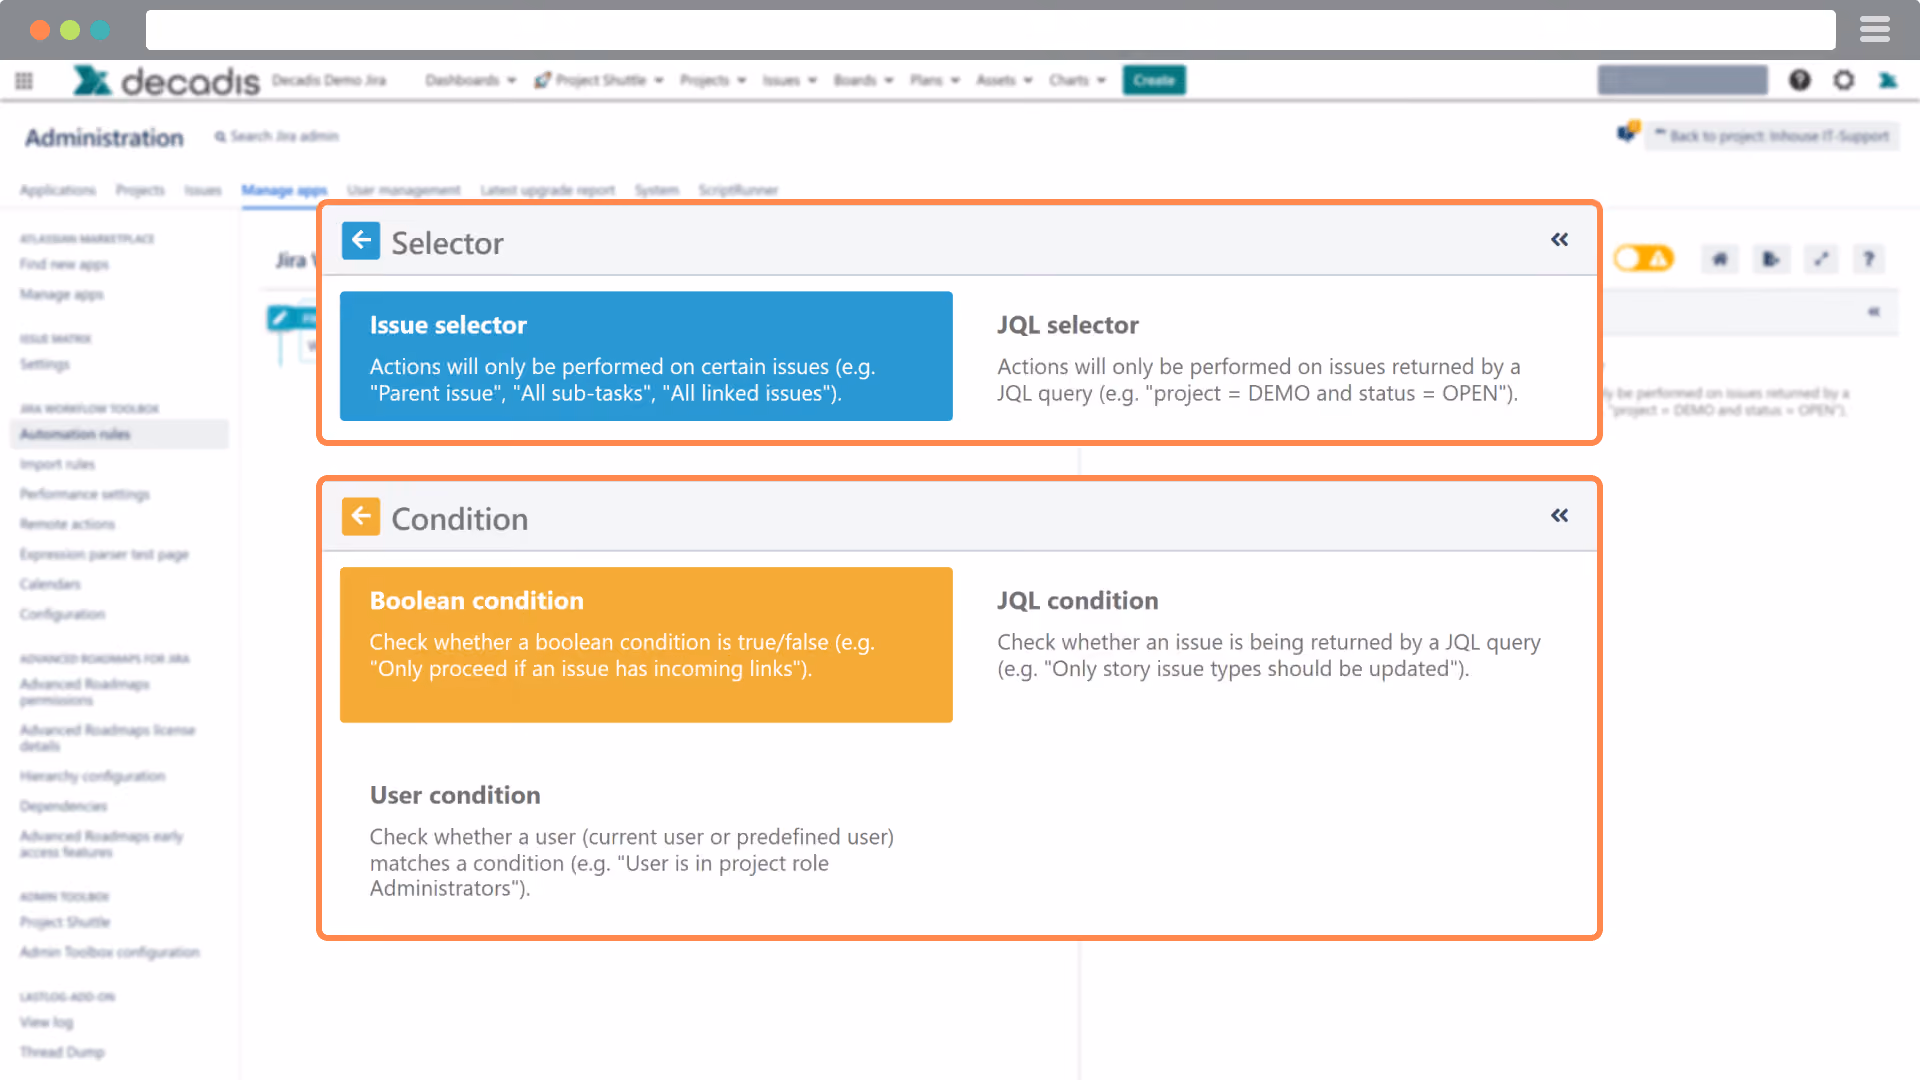The height and width of the screenshot is (1080, 1920).
Task: Click the feedback speech bubble icon
Action: [1628, 132]
